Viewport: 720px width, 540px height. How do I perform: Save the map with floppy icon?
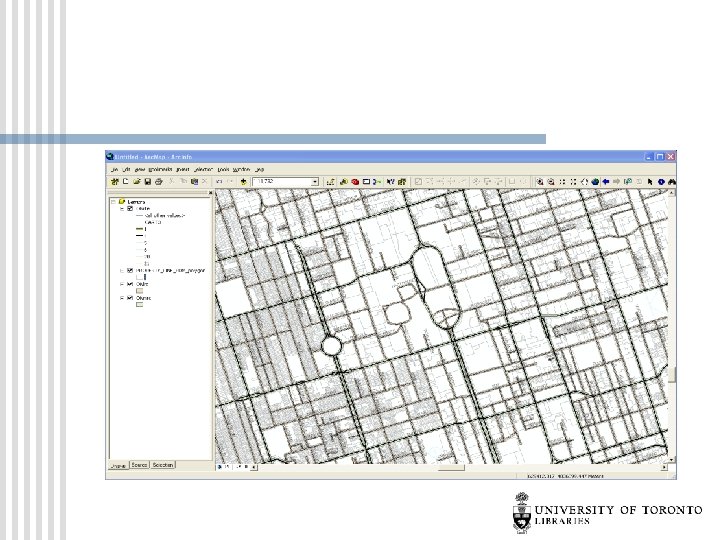(147, 182)
